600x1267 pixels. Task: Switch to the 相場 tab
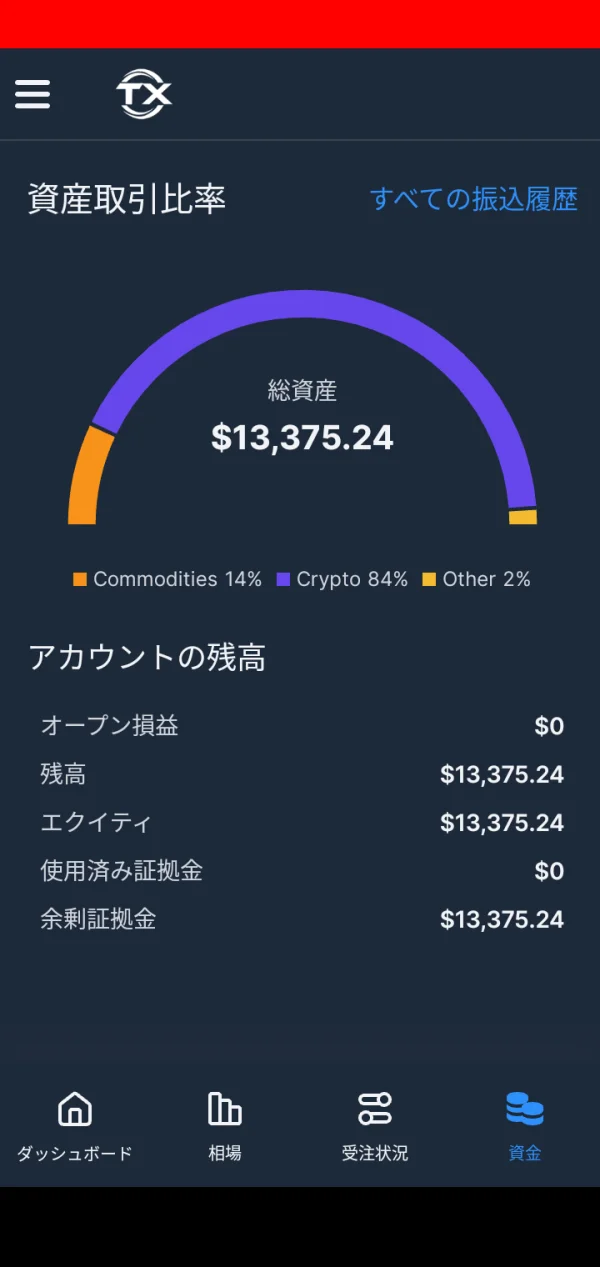(x=224, y=1125)
